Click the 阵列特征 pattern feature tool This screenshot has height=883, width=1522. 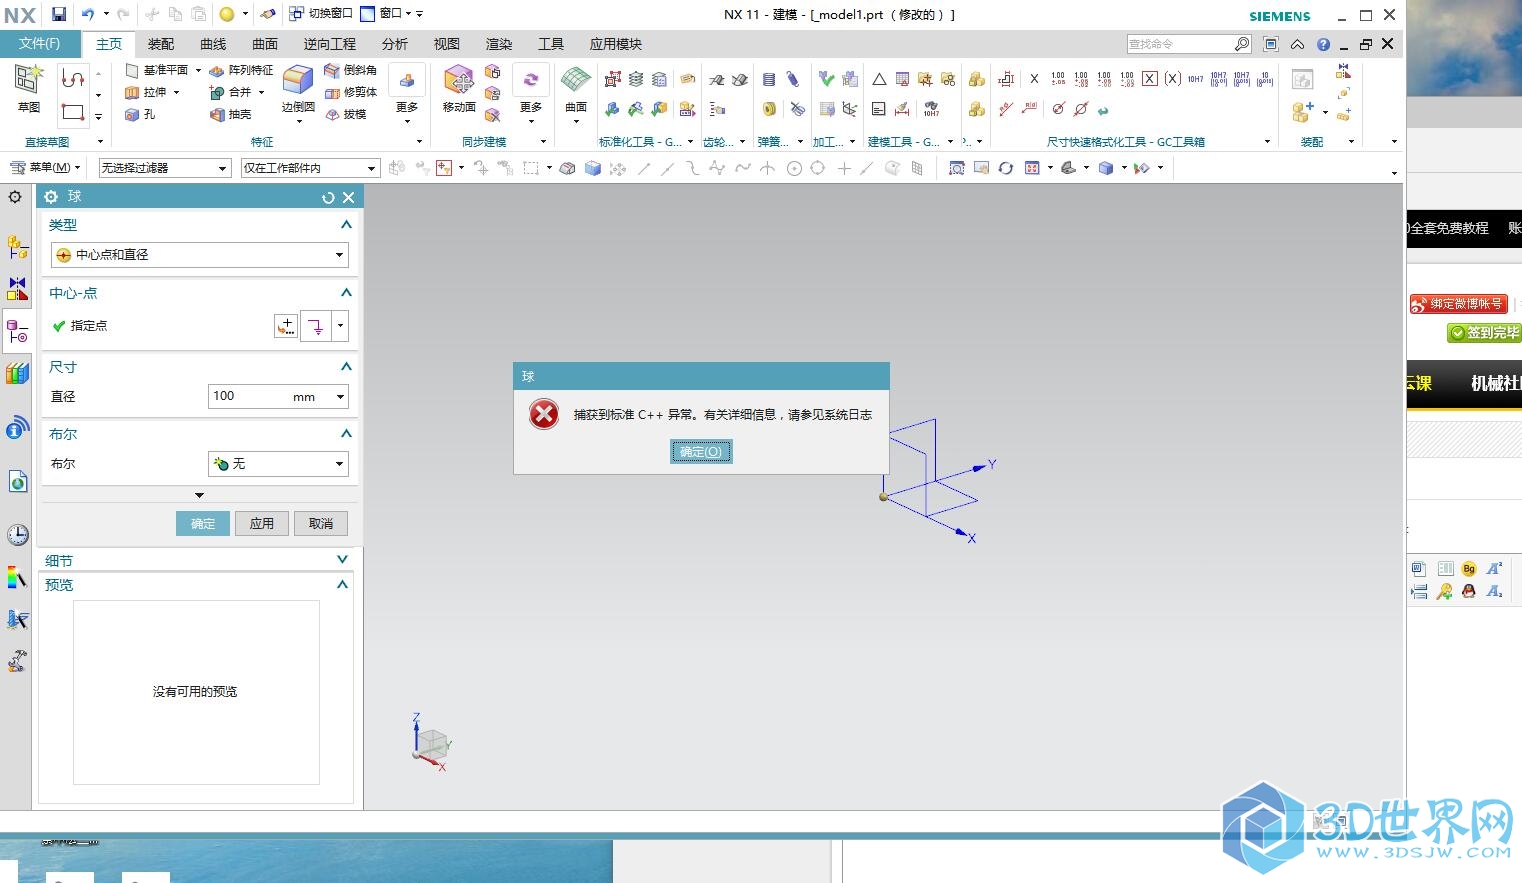point(241,70)
